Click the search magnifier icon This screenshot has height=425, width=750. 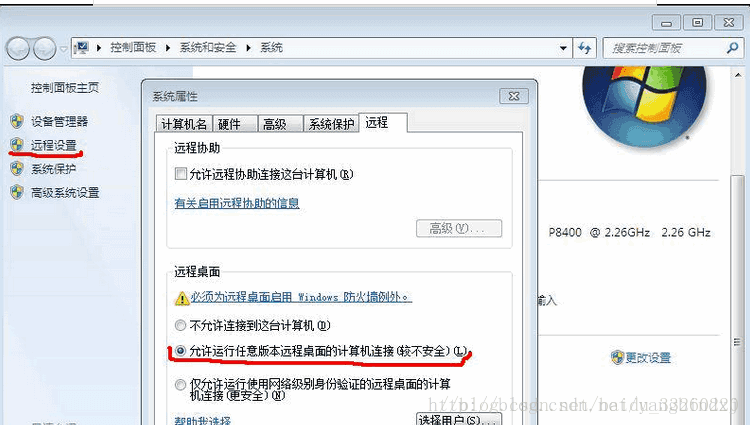point(732,47)
